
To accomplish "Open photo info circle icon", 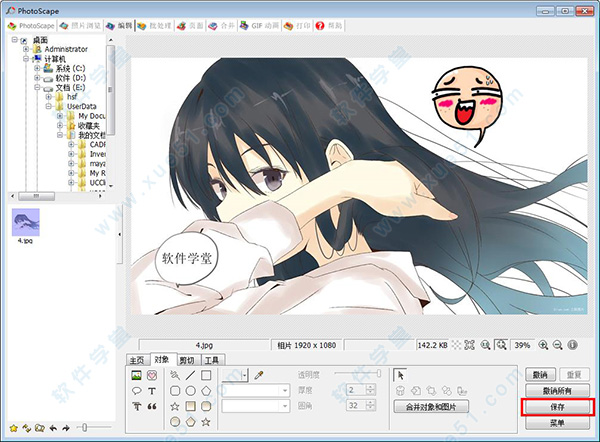I will click(x=572, y=345).
